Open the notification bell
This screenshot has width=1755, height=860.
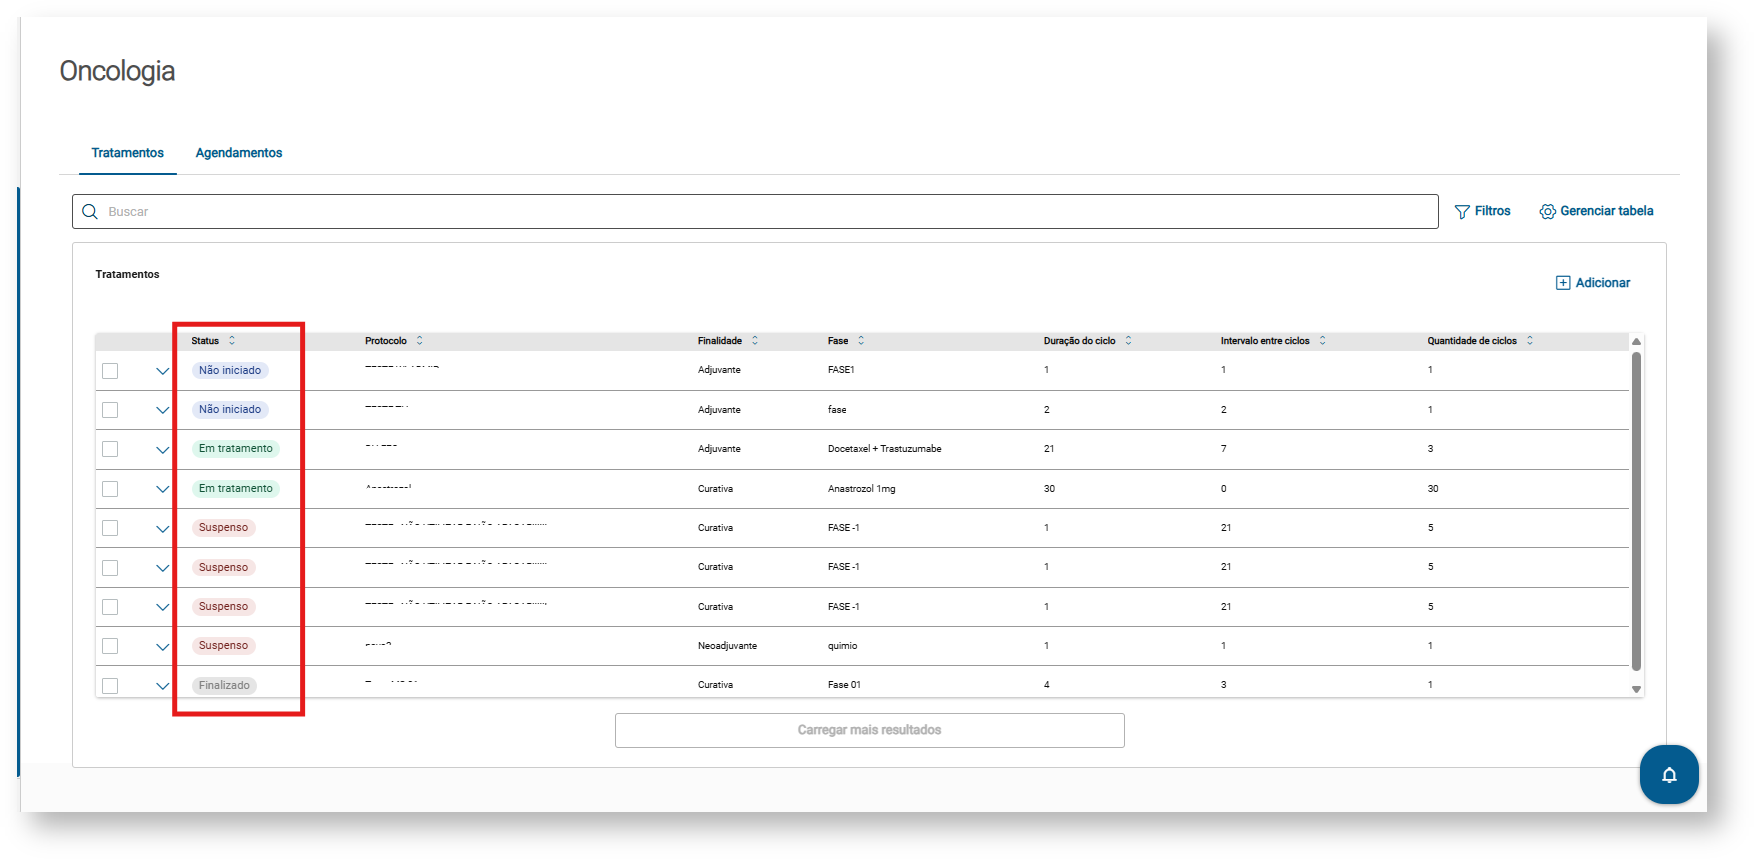coord(1669,775)
